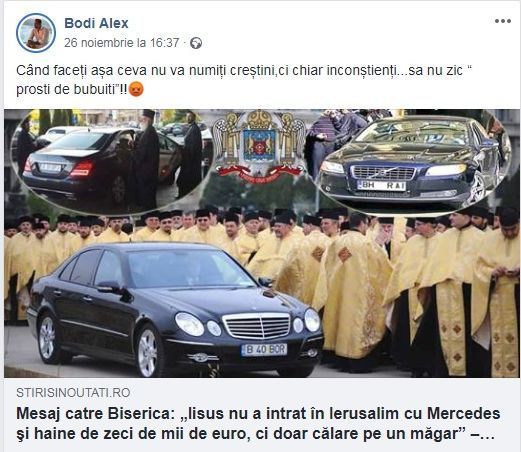Image resolution: width=521 pixels, height=452 pixels.
Task: Click the oval photo of the blue Volvo
Action: 412,161
